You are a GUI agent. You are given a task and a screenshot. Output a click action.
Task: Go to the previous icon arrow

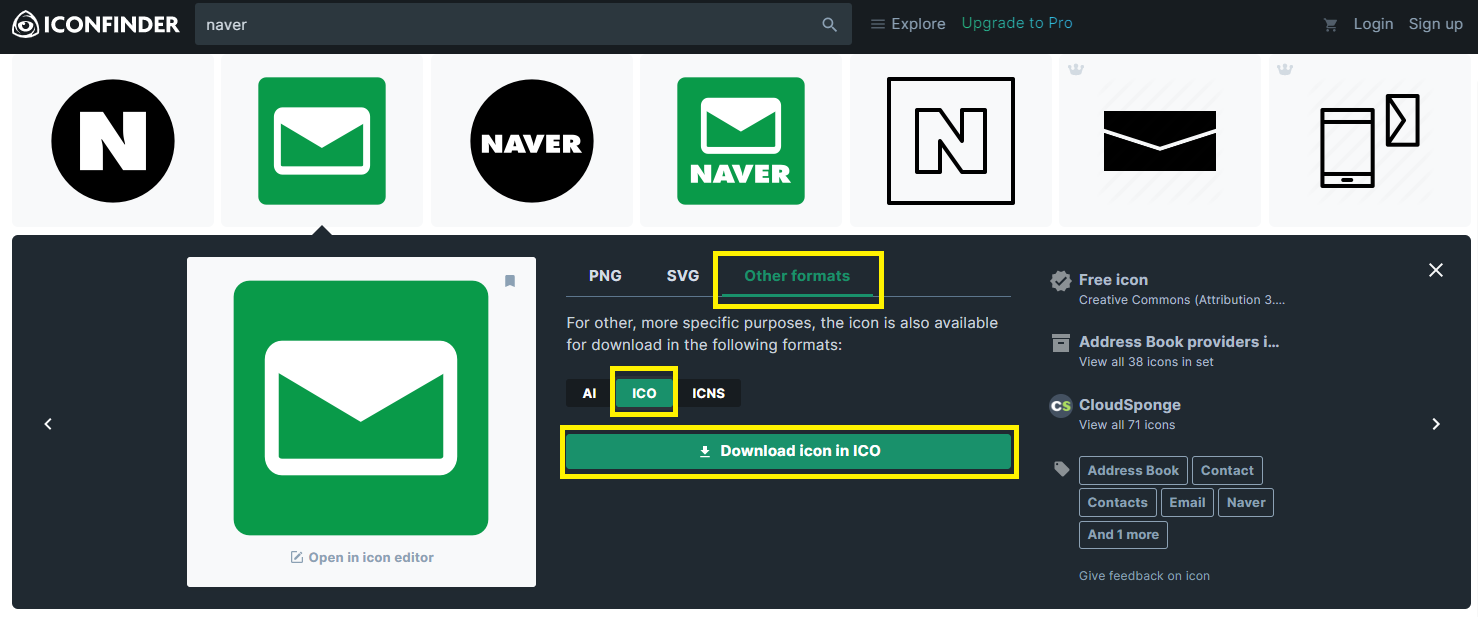tap(48, 424)
